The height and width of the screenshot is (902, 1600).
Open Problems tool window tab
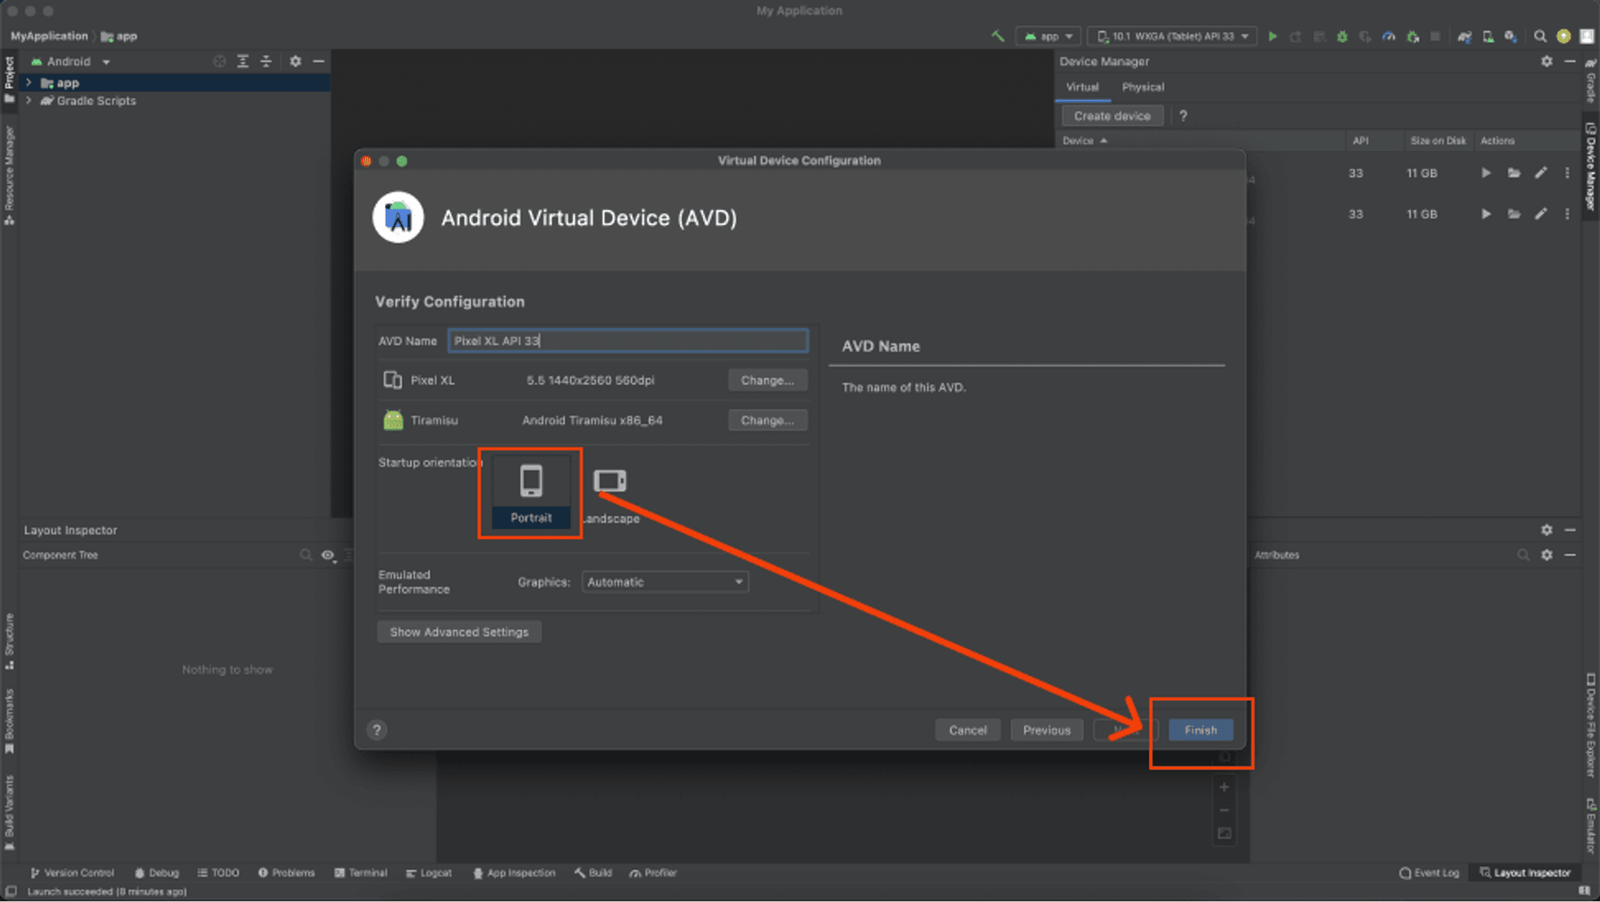point(286,873)
